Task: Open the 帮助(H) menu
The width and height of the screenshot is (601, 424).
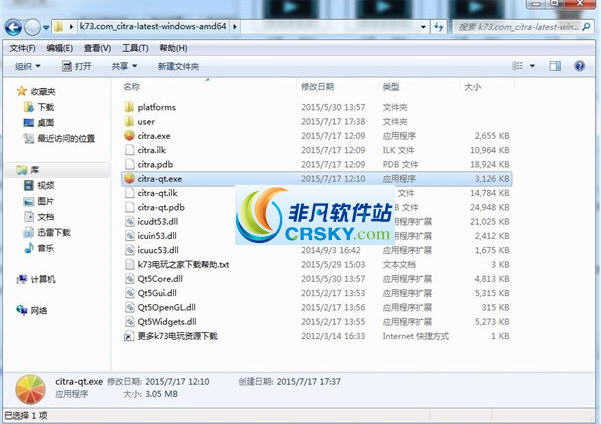Action: coord(173,48)
